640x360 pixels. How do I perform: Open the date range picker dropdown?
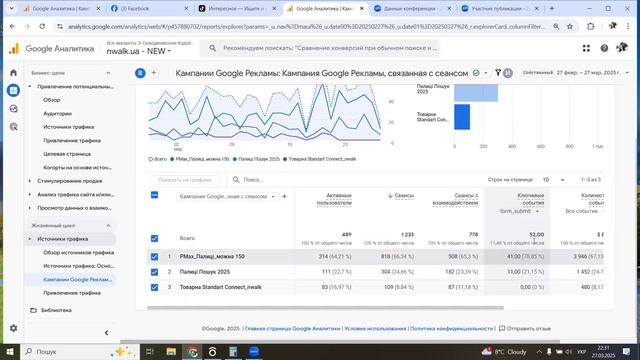click(x=576, y=73)
